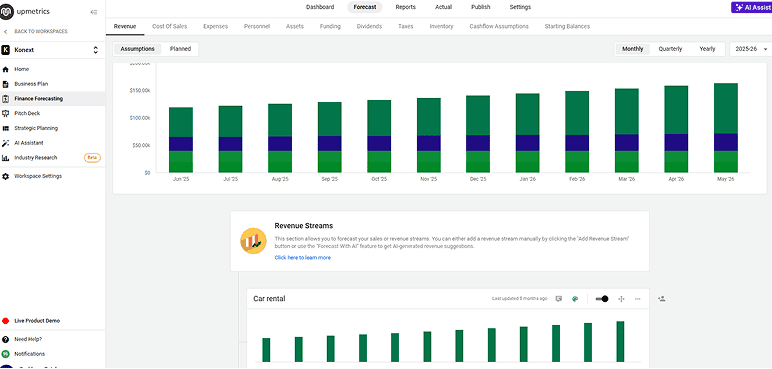772x369 pixels.
Task: Switch to the Expenses tab
Action: pyautogui.click(x=216, y=27)
